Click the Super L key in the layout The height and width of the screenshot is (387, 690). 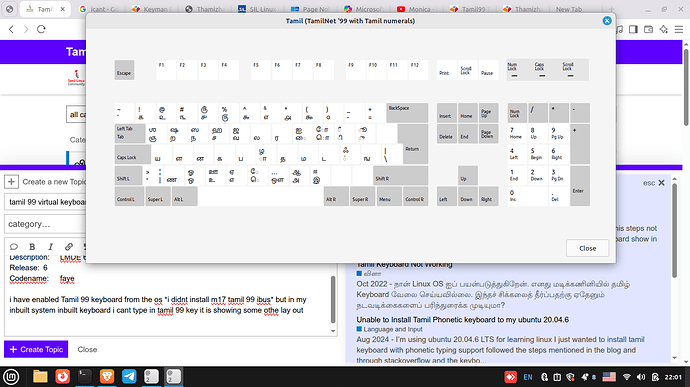tap(158, 196)
